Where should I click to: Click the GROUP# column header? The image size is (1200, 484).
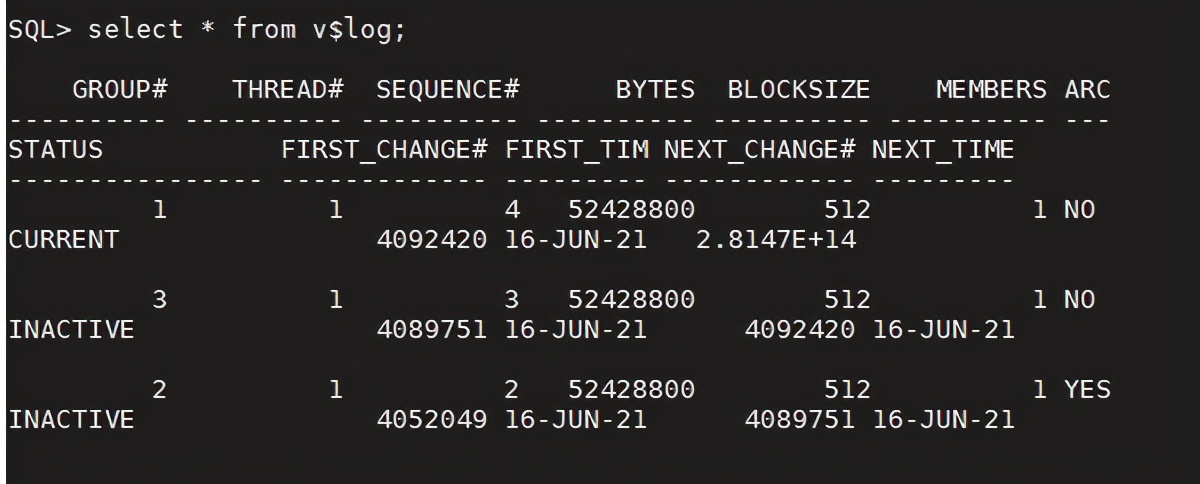click(119, 90)
